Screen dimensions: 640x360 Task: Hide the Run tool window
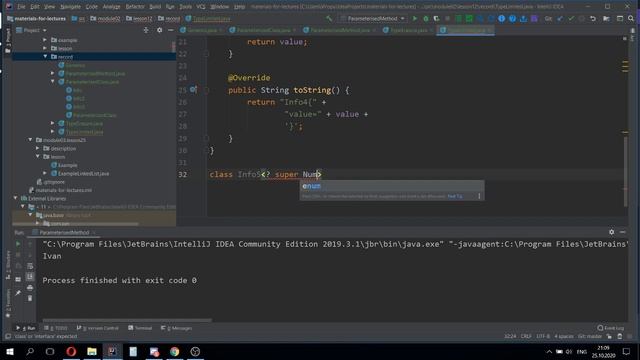622,232
